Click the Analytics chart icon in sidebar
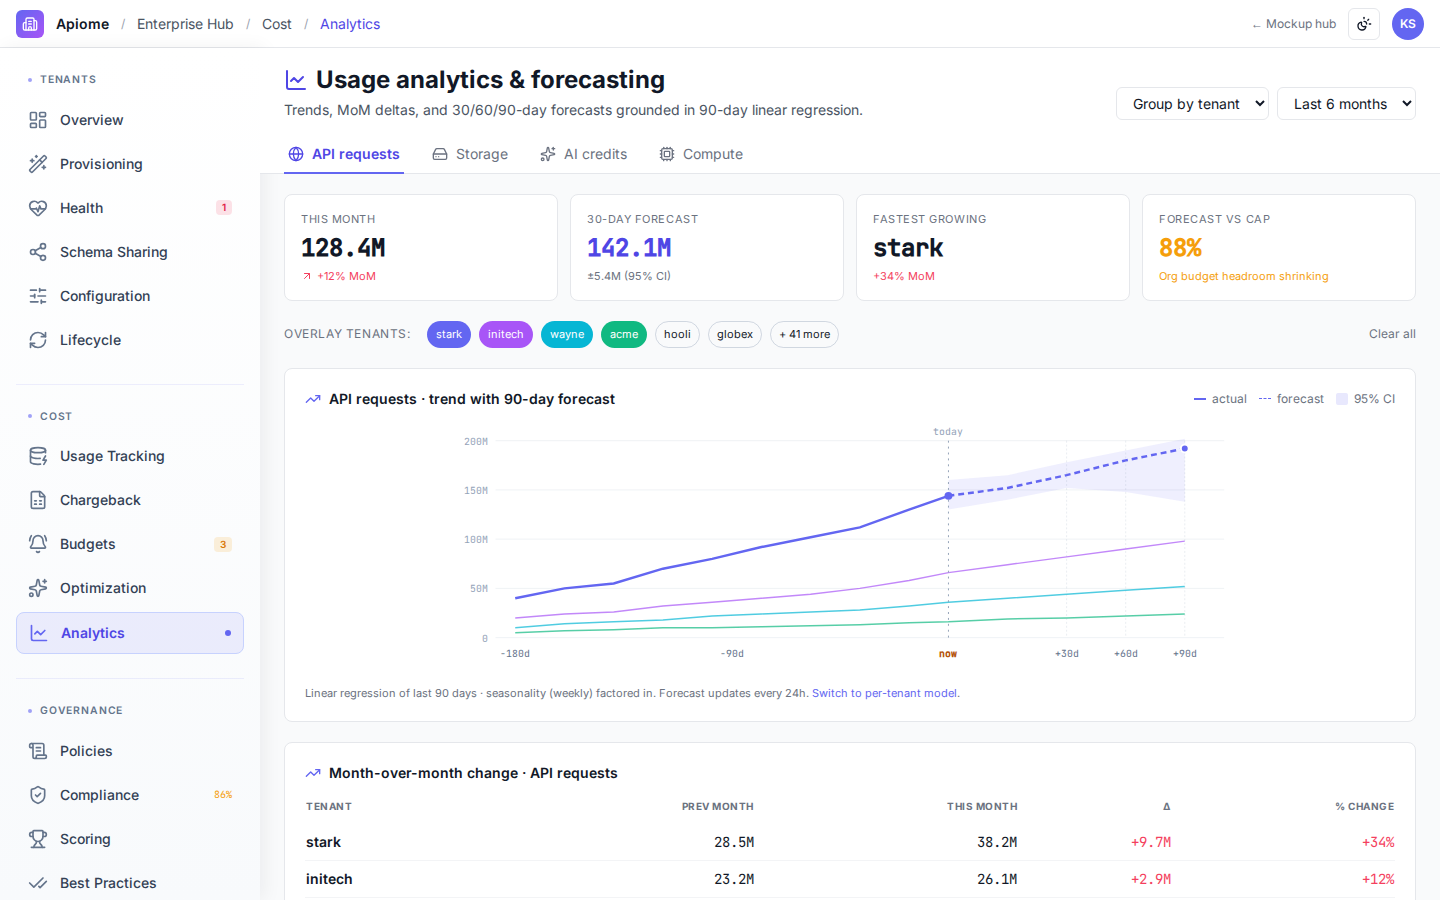The height and width of the screenshot is (900, 1440). 39,633
